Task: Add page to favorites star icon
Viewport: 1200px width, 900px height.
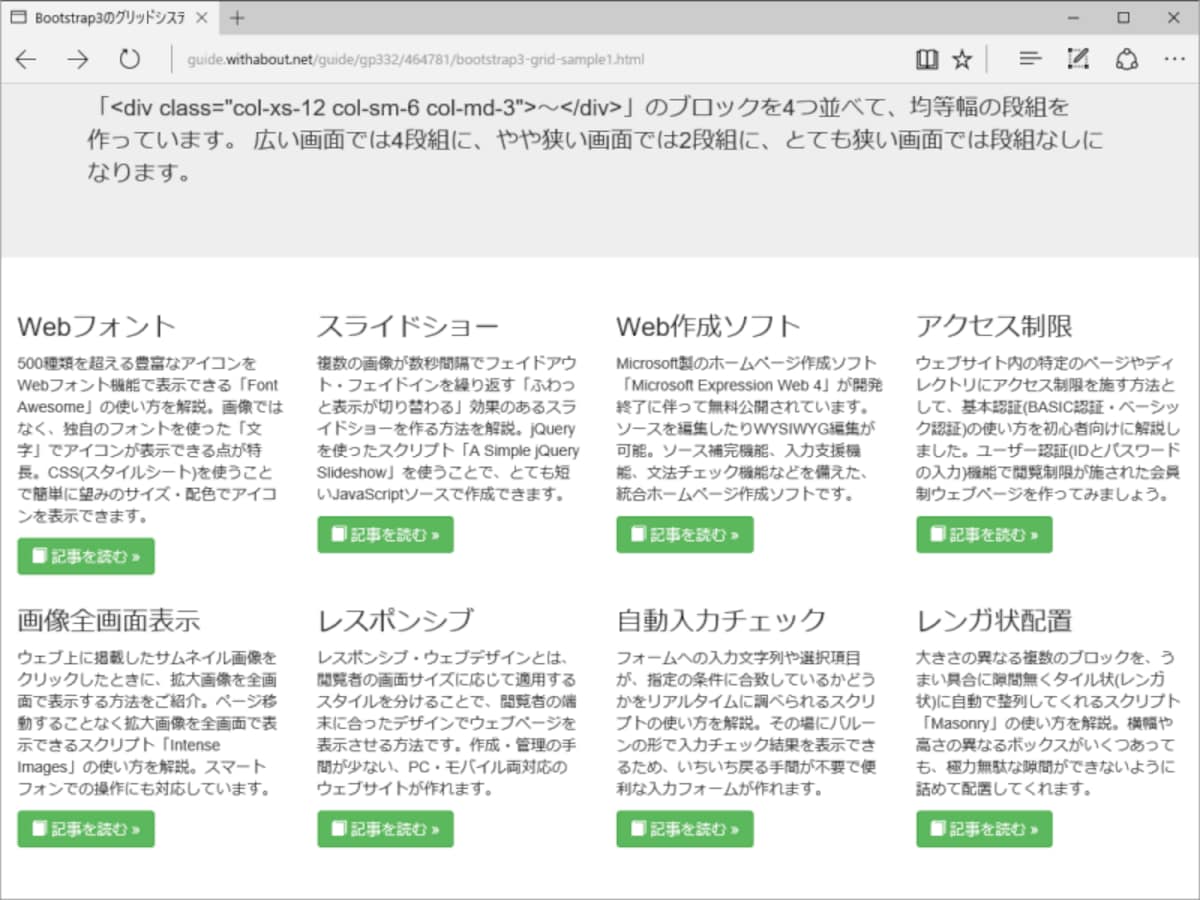Action: point(962,60)
